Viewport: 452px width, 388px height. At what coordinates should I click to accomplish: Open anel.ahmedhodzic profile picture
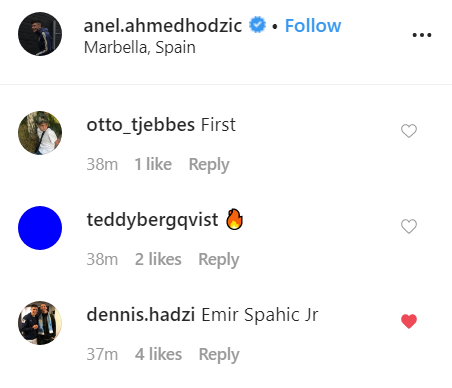tap(40, 34)
